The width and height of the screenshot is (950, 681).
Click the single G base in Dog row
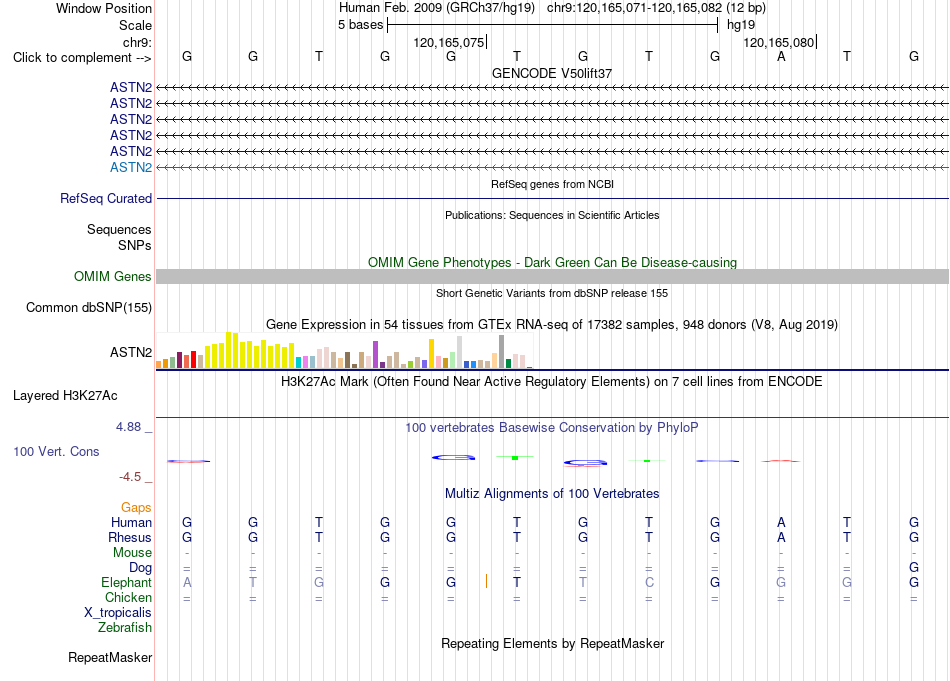914,568
